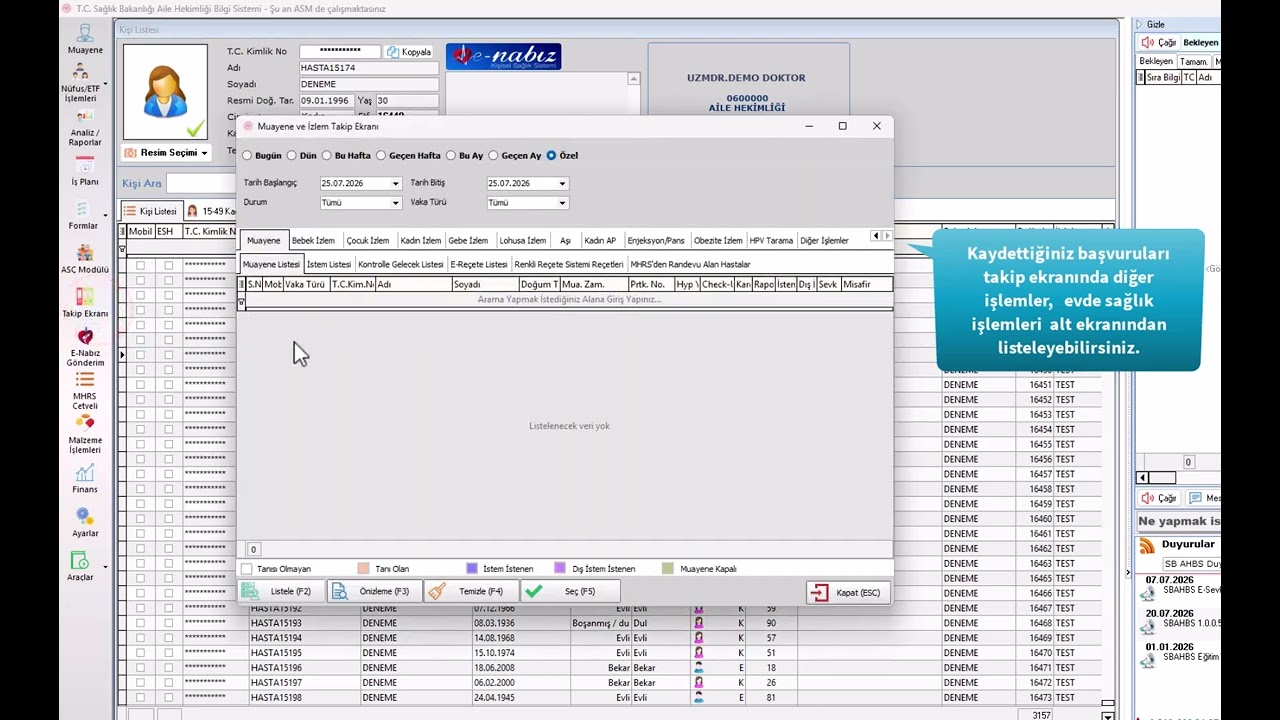Click the Kapat (ESC) exit button
Image resolution: width=1280 pixels, height=720 pixels.
pos(848,593)
